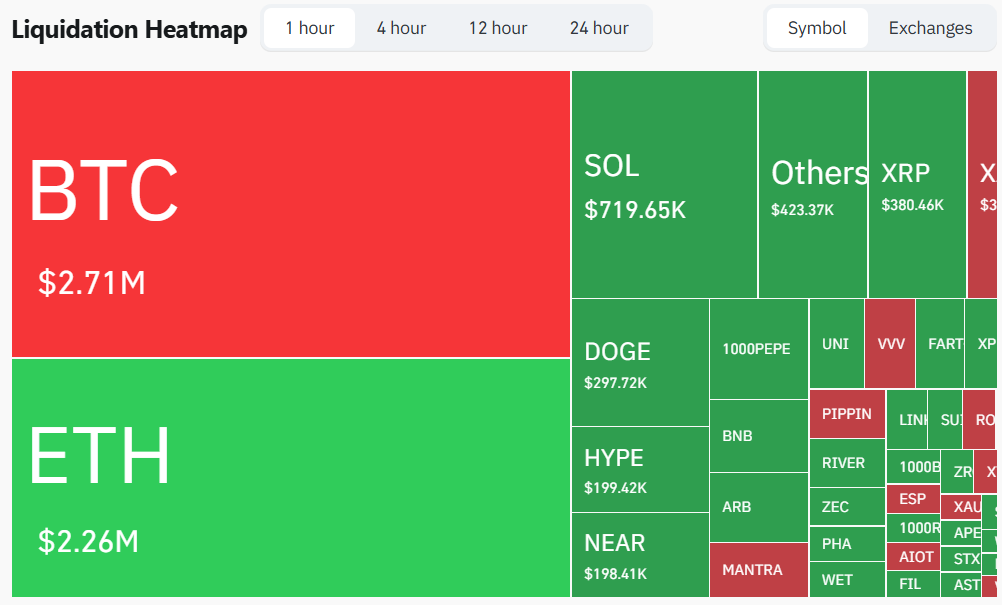Toggle view to Symbol grouping
The image size is (1002, 605).
817,28
